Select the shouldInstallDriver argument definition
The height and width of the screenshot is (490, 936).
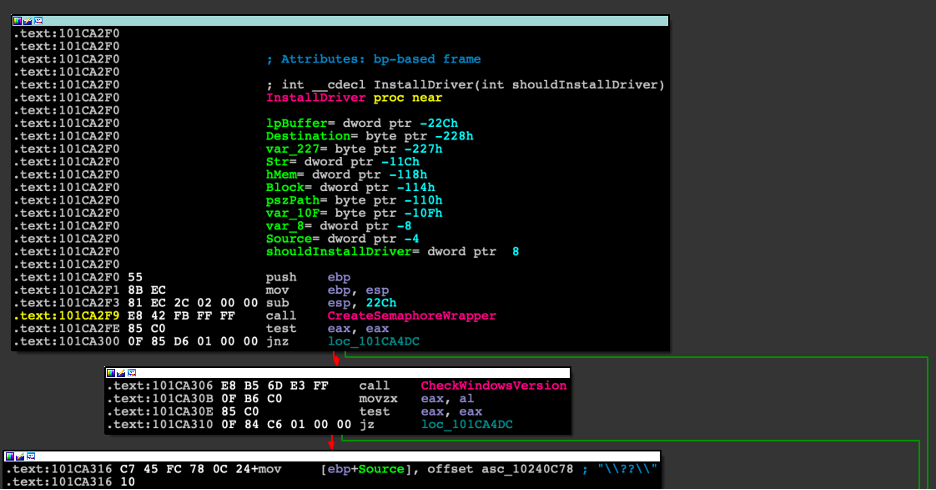point(392,252)
